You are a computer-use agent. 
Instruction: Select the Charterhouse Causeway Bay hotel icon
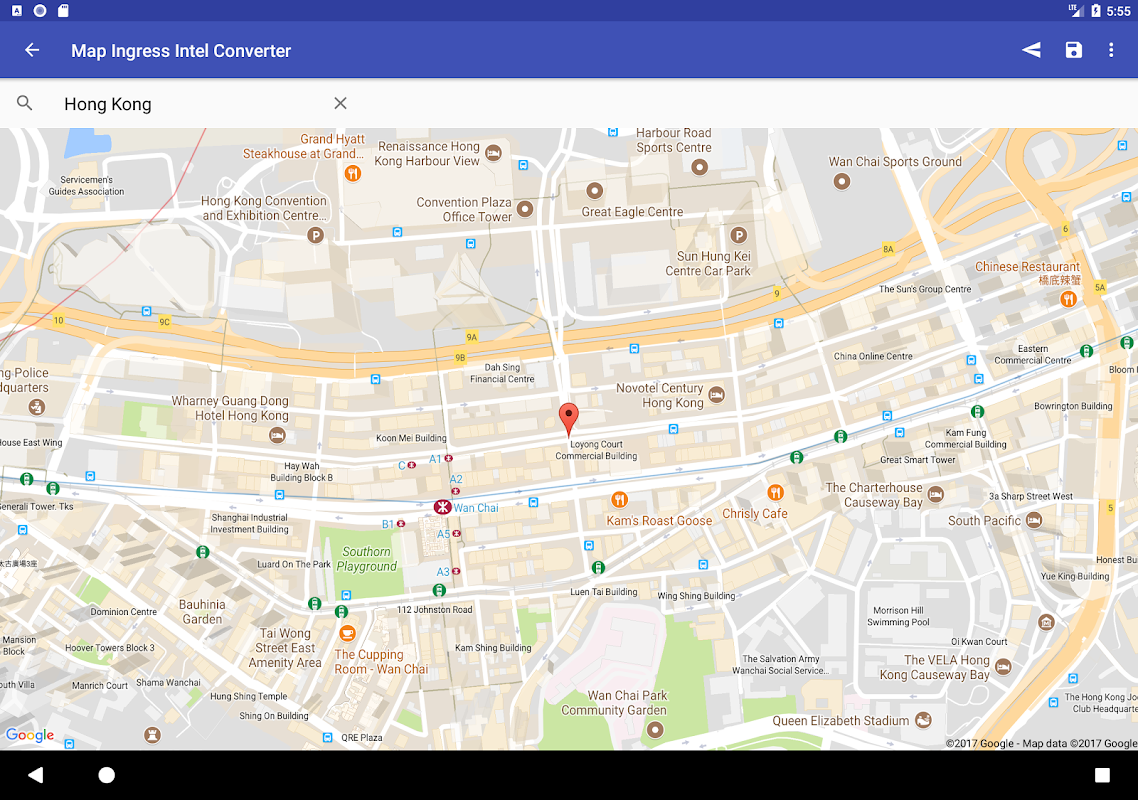936,494
